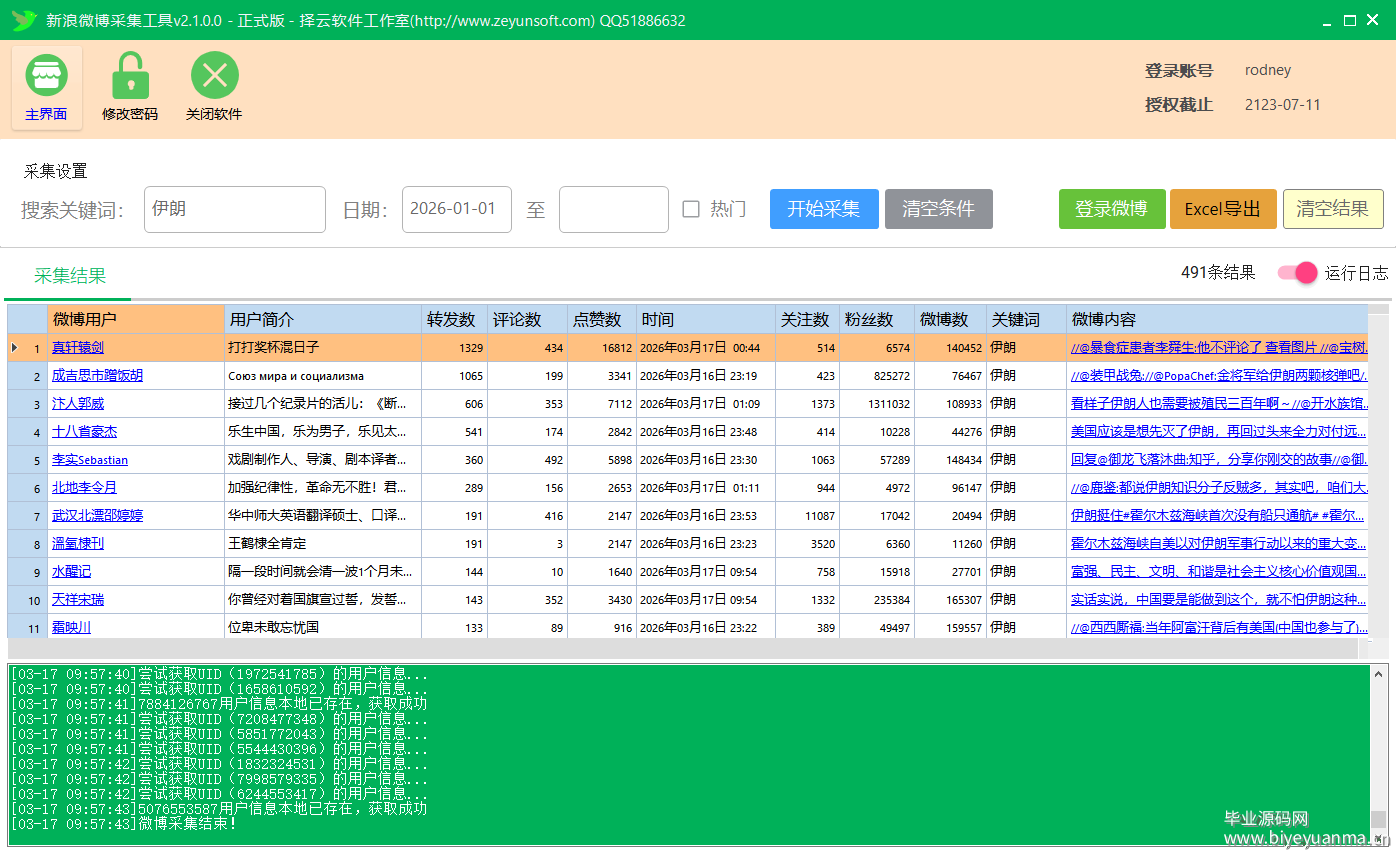Select the 采集结果 tab
The height and width of the screenshot is (854, 1396).
click(70, 276)
